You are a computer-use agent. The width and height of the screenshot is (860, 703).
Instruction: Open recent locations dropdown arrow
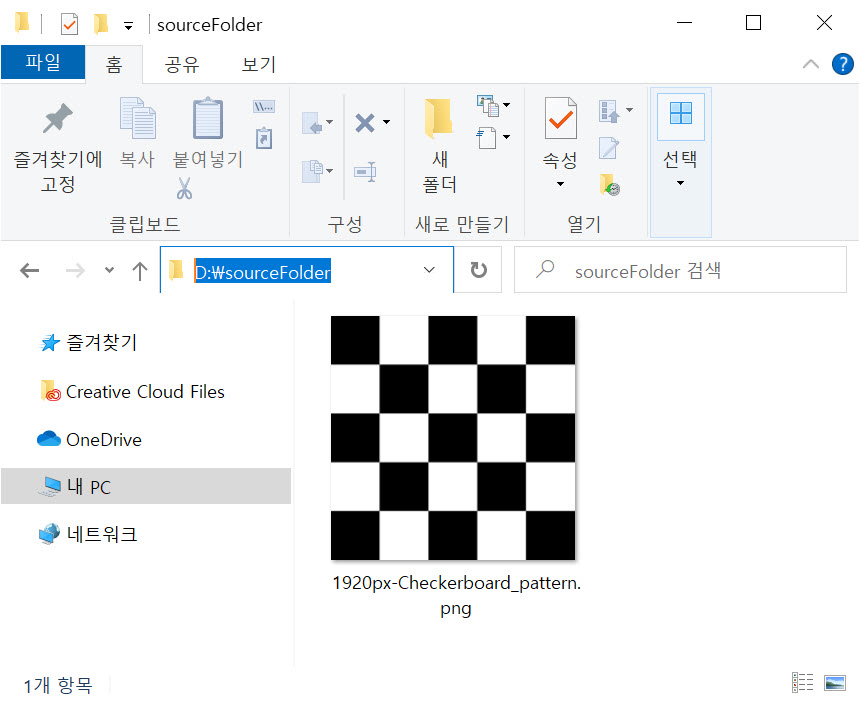click(110, 270)
